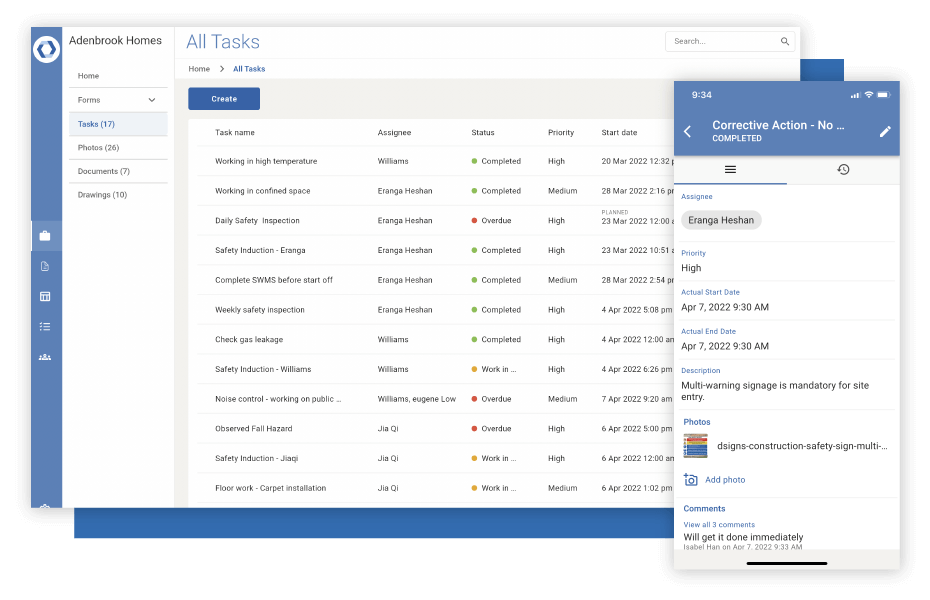
Task: Open the table view icon in blue sidebar
Action: 46,296
